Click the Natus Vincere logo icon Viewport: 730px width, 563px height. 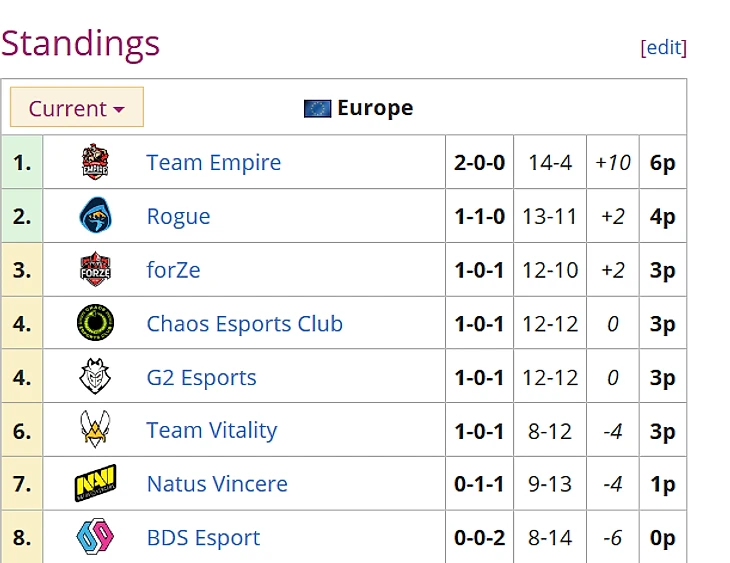coord(95,484)
